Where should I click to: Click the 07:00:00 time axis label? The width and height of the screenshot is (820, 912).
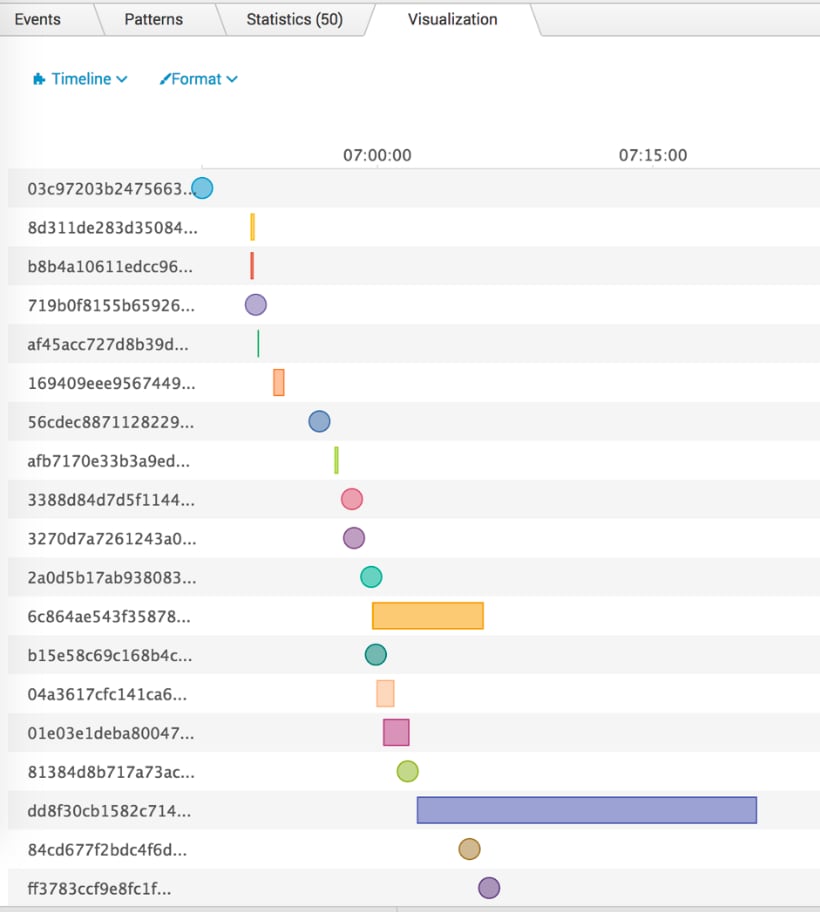377,155
